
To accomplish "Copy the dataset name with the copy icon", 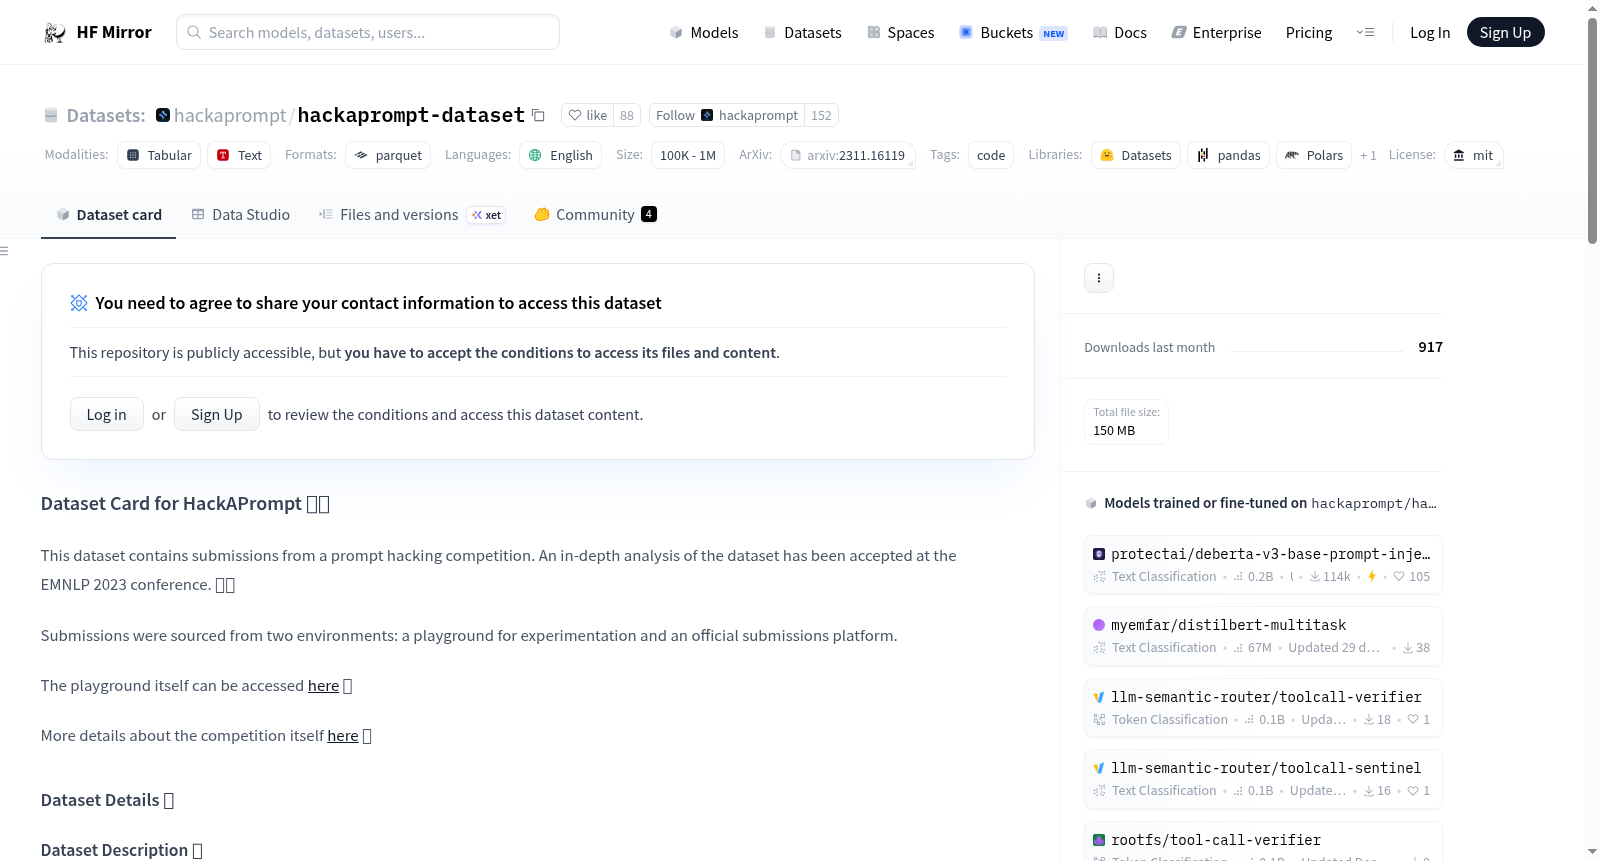I will click(x=538, y=115).
